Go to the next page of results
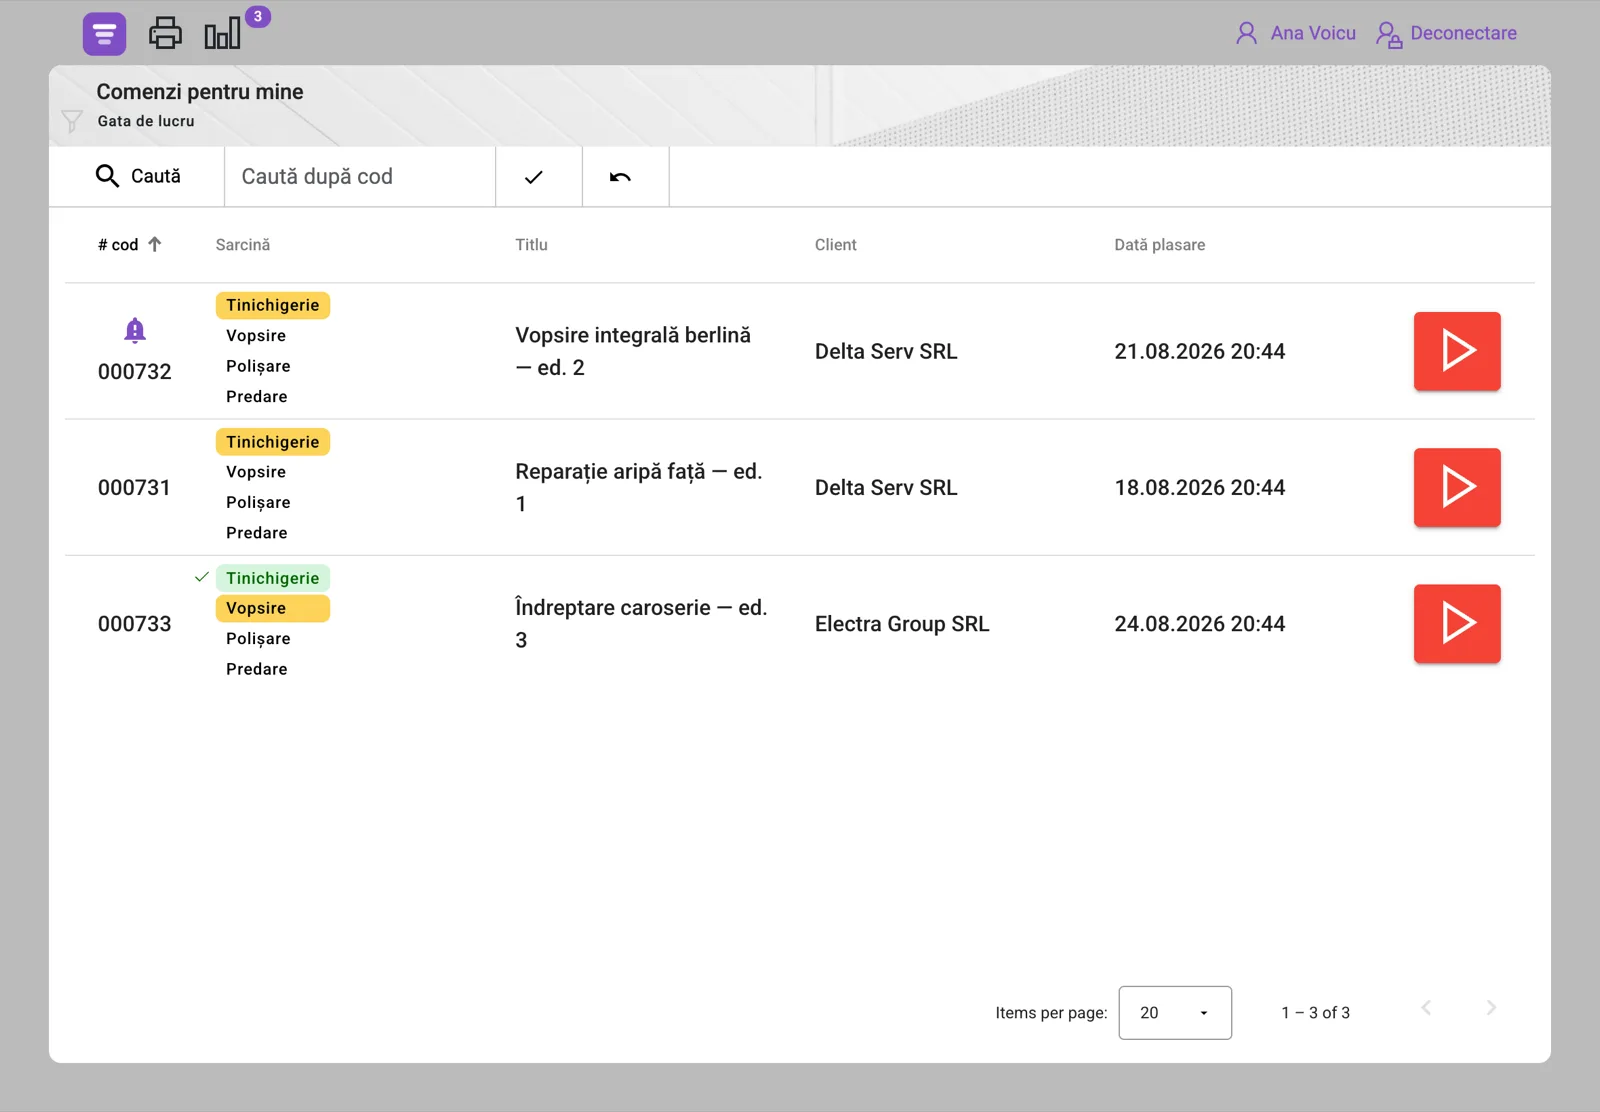The image size is (1600, 1112). coord(1491,1008)
